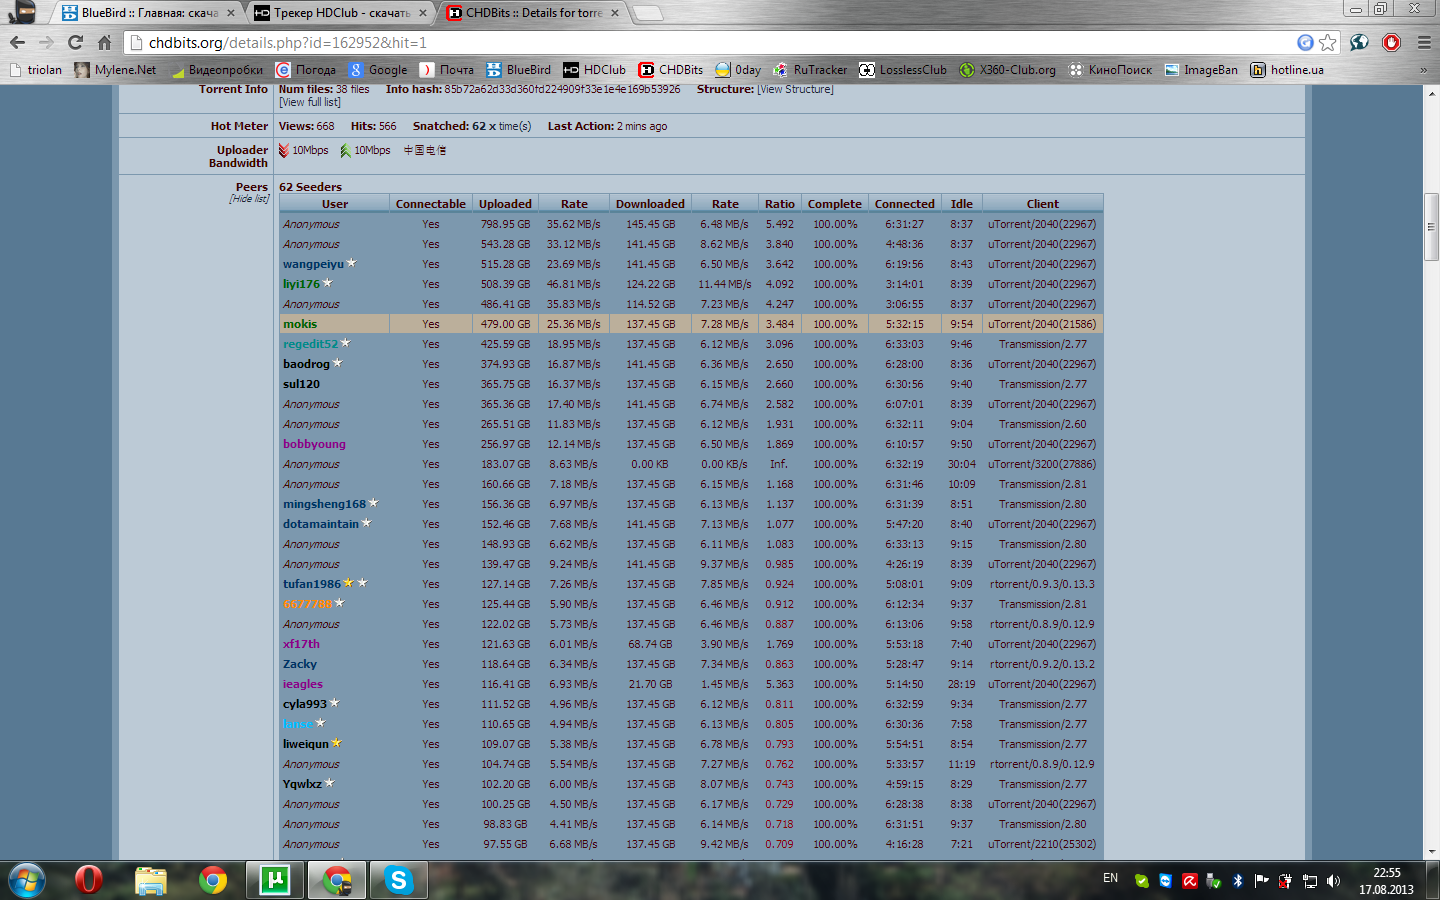The image size is (1440, 900).
Task: Click the red Opera-style extension icon
Action: coord(1391,42)
